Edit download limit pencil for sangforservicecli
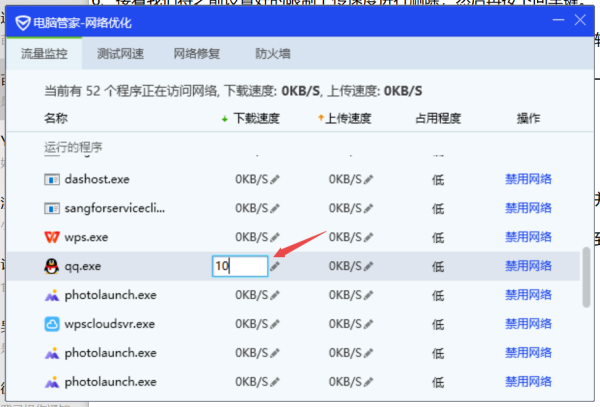 (x=275, y=208)
